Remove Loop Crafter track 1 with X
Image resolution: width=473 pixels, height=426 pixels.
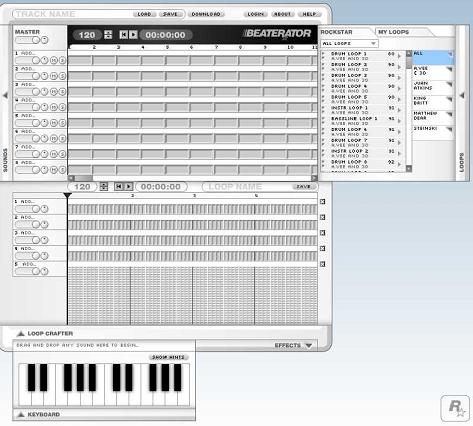[322, 202]
